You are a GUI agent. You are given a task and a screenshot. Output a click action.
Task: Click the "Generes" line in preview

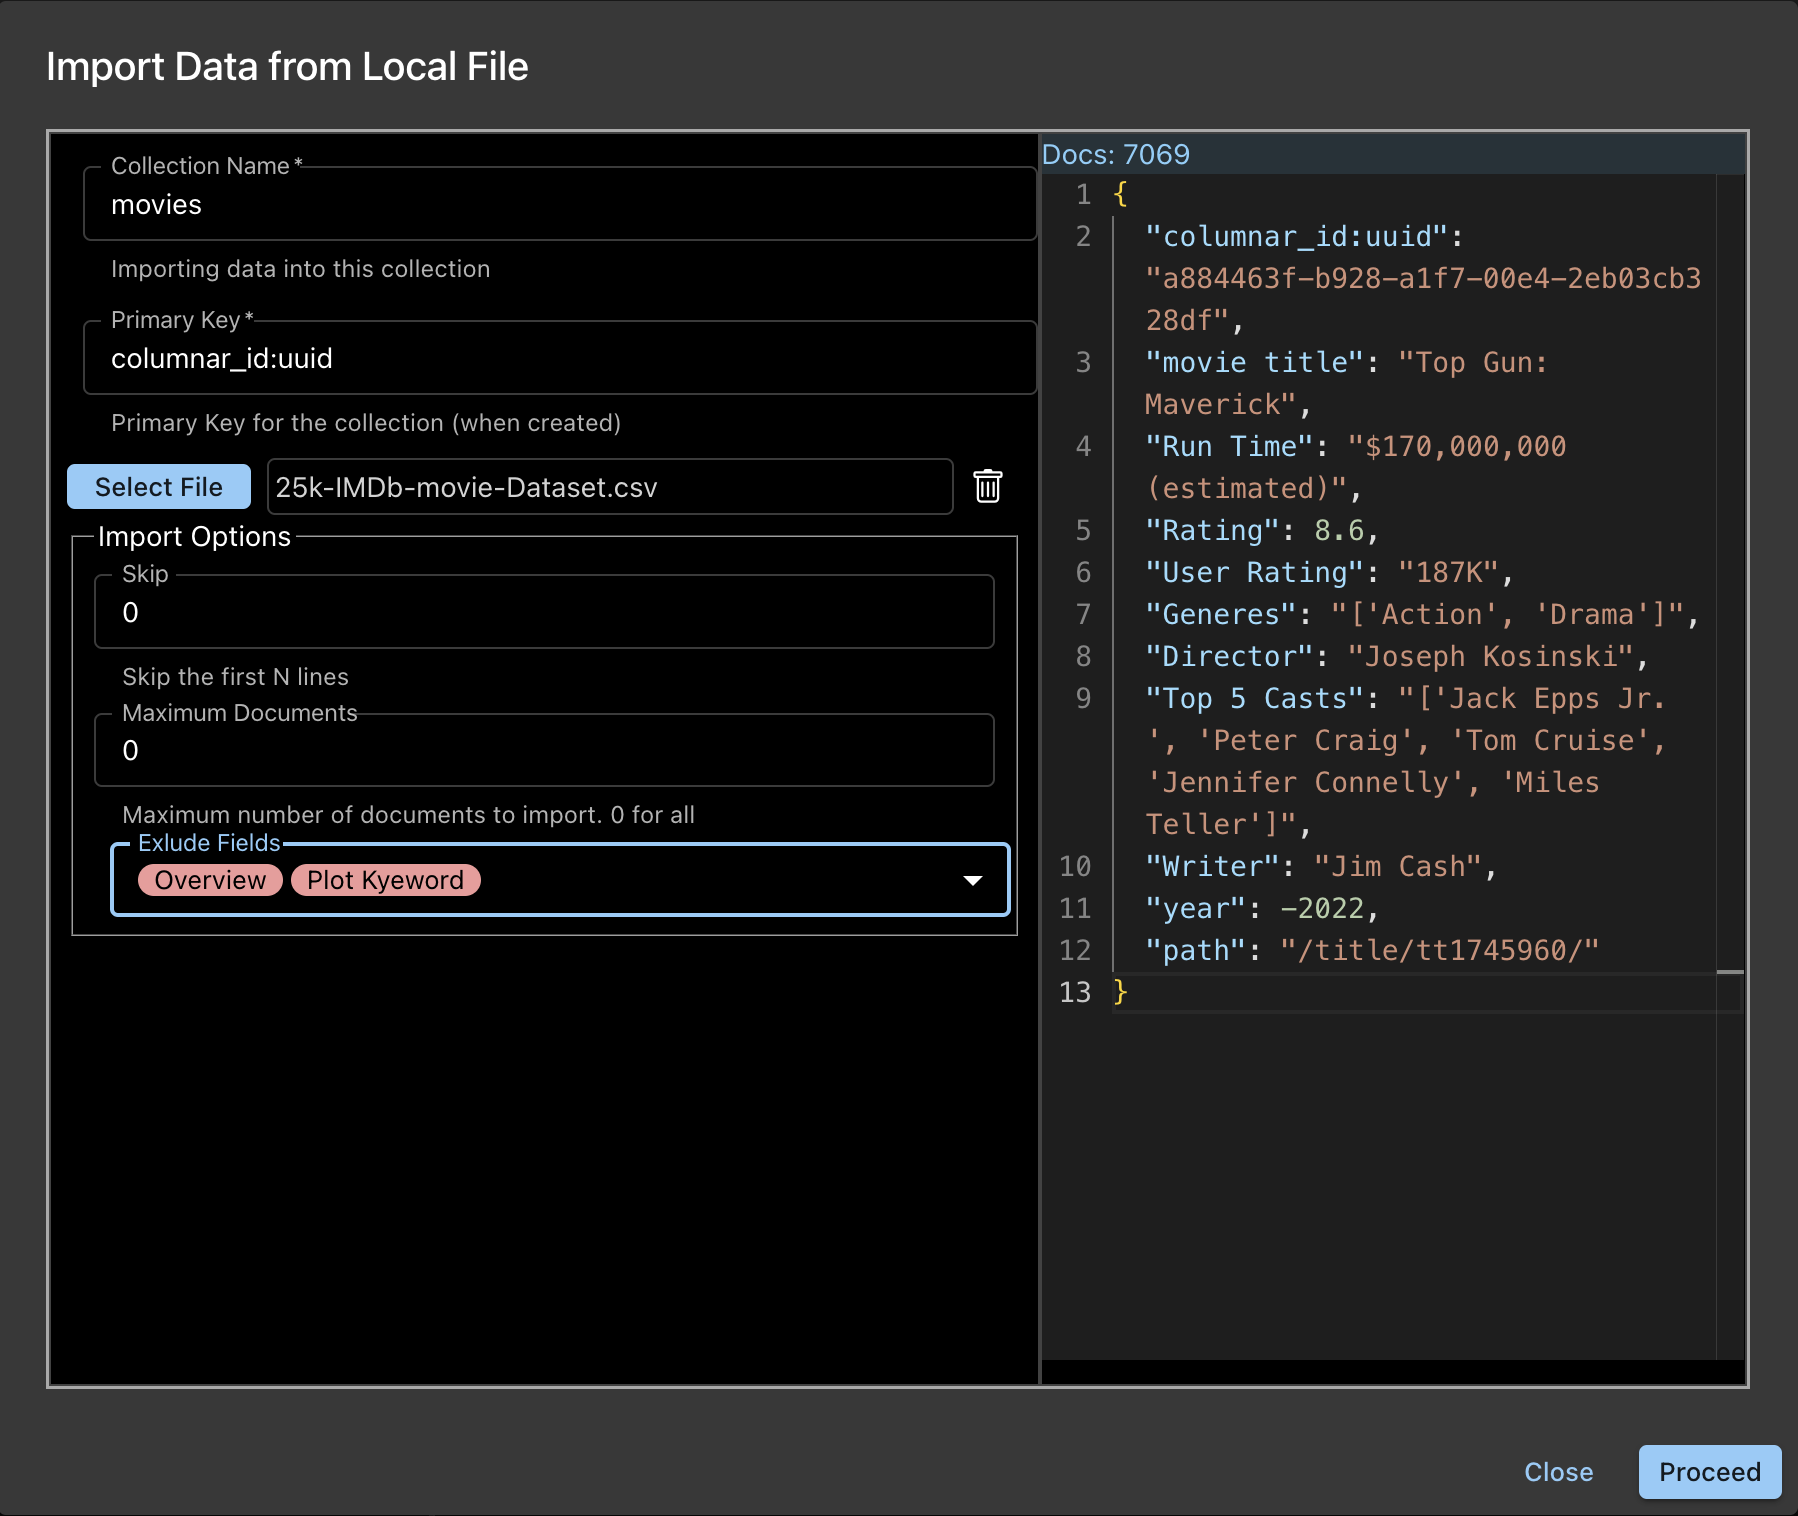pyautogui.click(x=1422, y=614)
